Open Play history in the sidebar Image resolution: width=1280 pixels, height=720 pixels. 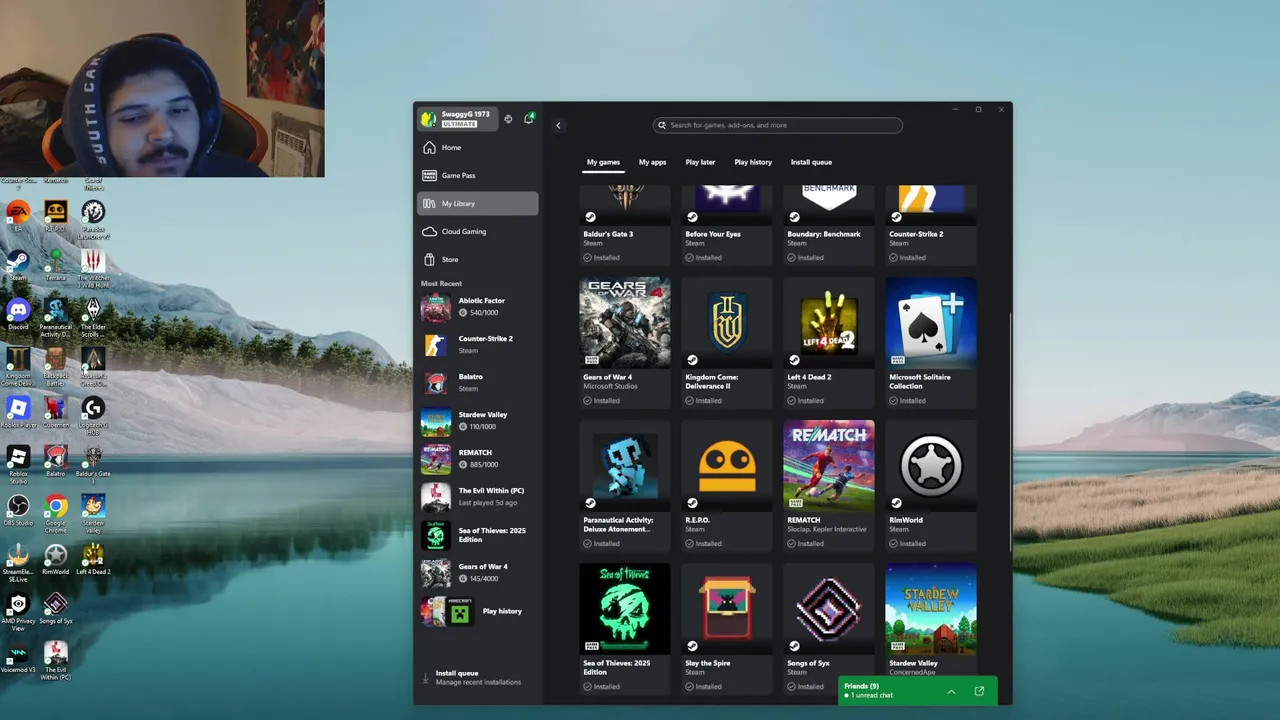click(x=477, y=611)
